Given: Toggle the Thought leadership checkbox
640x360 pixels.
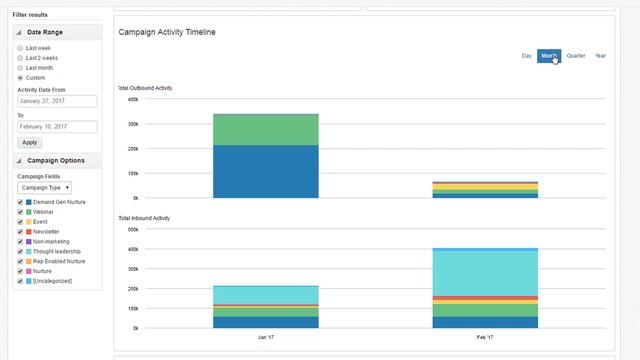Looking at the screenshot, I should [20, 251].
